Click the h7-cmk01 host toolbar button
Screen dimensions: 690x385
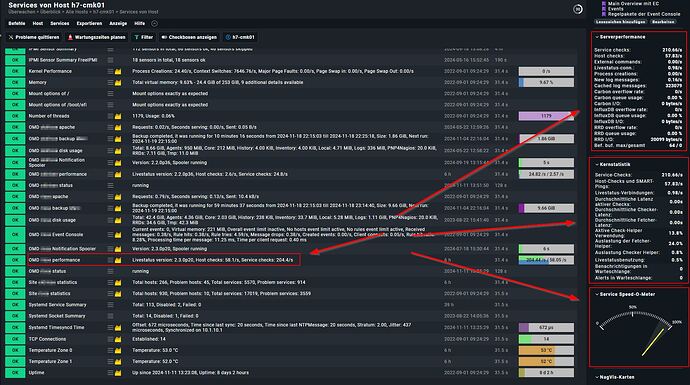point(240,37)
